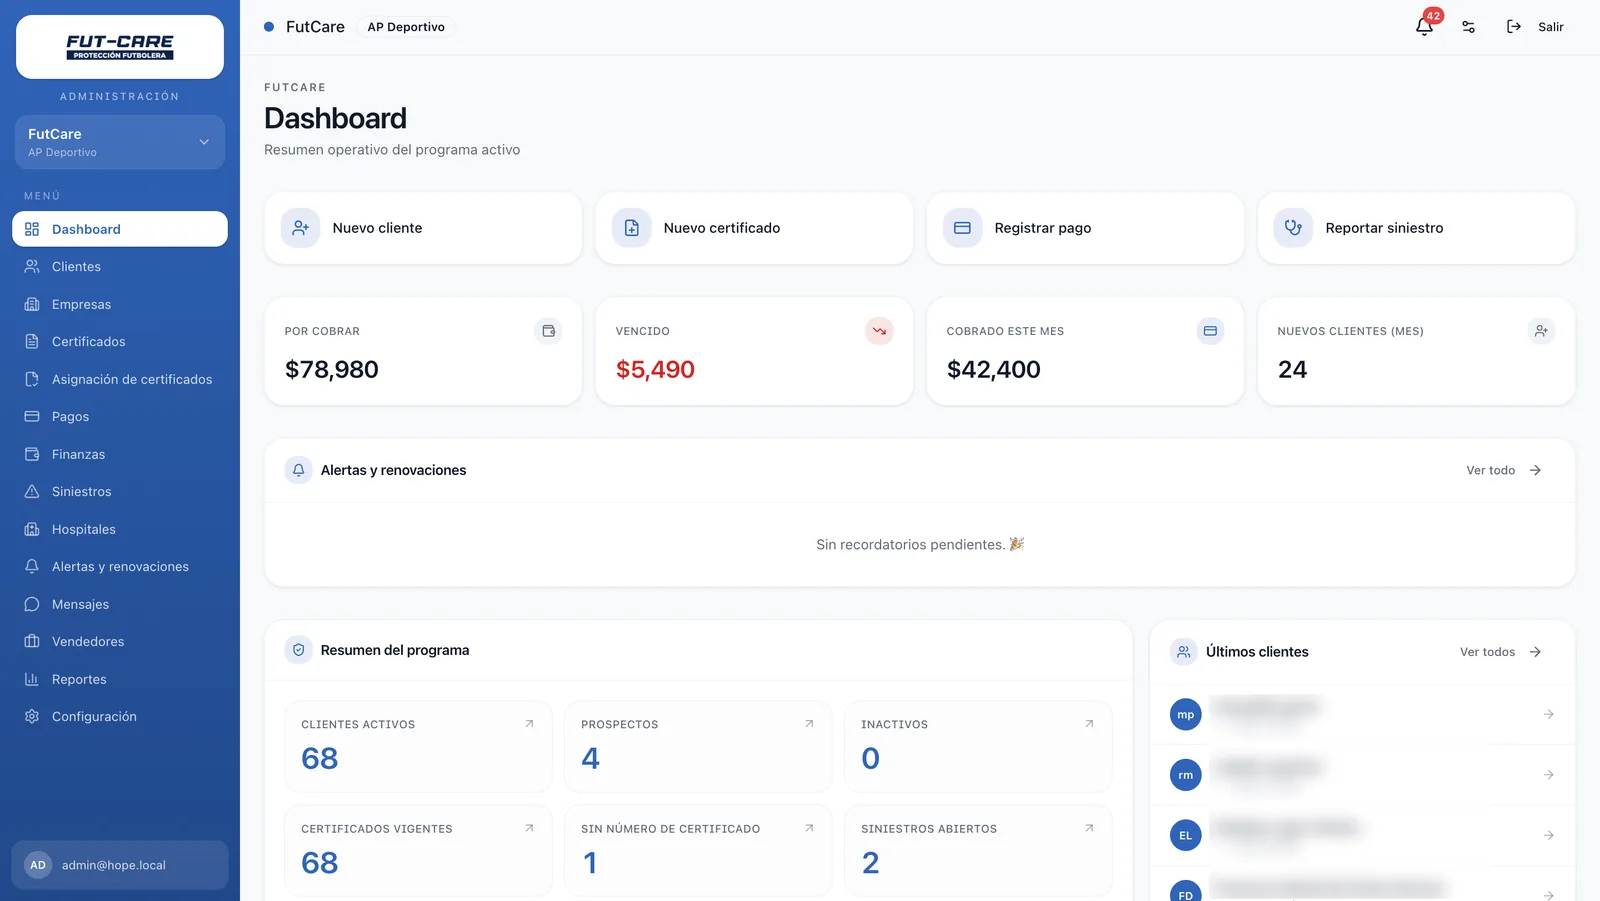Open Ver todo link for alerts
The width and height of the screenshot is (1600, 901).
(x=1504, y=470)
